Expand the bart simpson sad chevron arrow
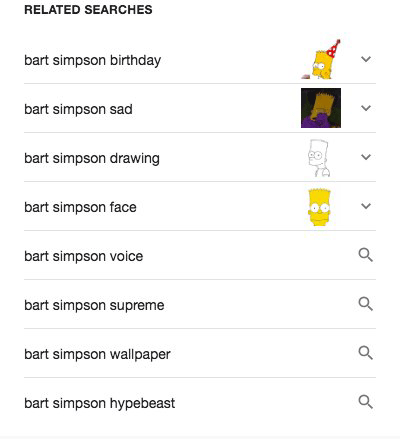Screen dimensions: 400x439 [x=366, y=108]
